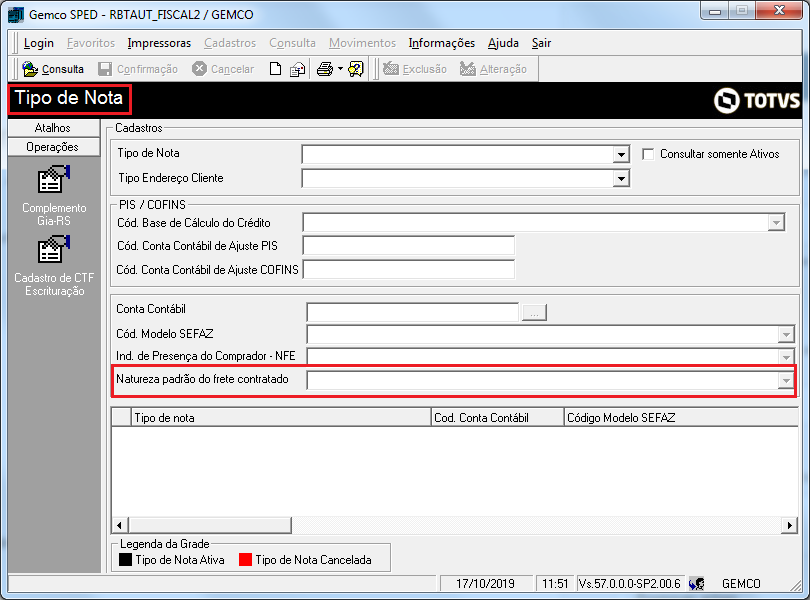Click the Alteração toolbar icon
810x600 pixels.
point(468,69)
